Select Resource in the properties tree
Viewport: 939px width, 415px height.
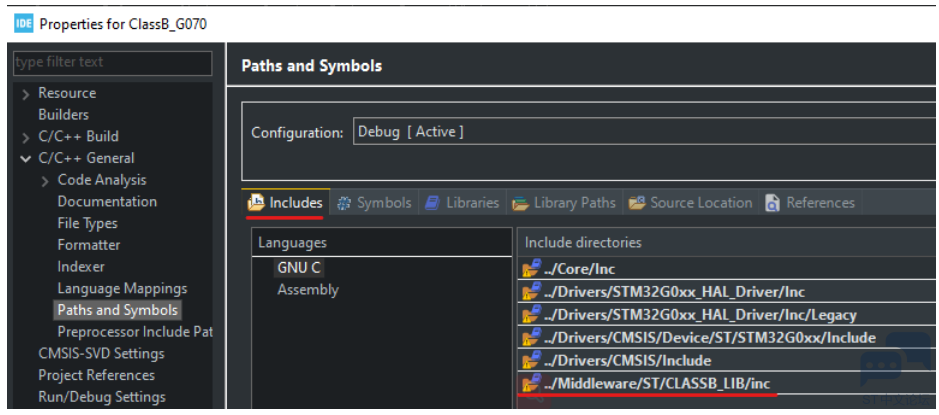click(x=67, y=93)
